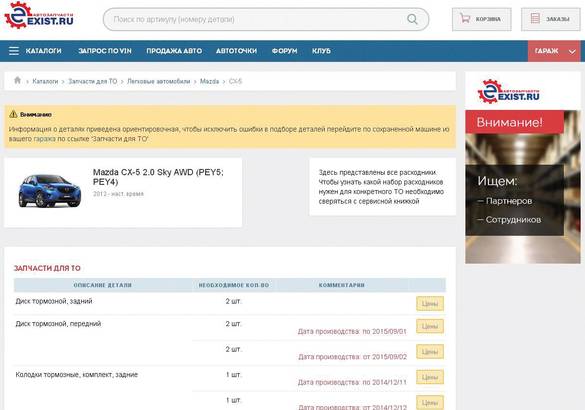
Task: Click Дата производства: по 2015/09/01 comment
Action: tap(352, 331)
